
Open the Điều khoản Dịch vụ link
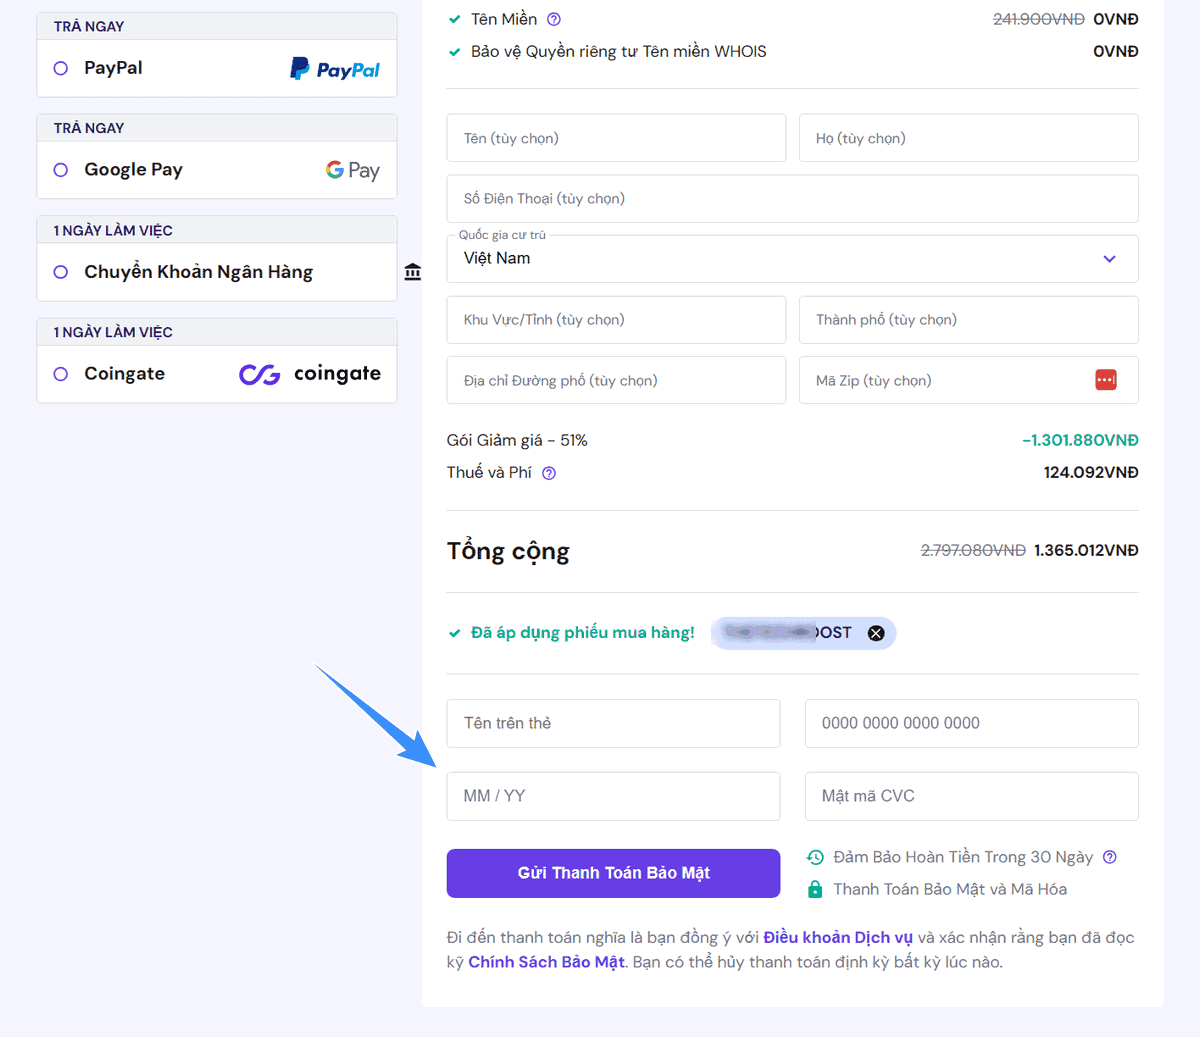[838, 937]
